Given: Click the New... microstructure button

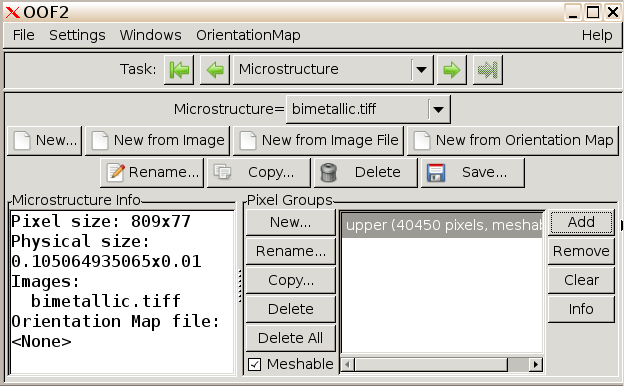Looking at the screenshot, I should coord(45,140).
